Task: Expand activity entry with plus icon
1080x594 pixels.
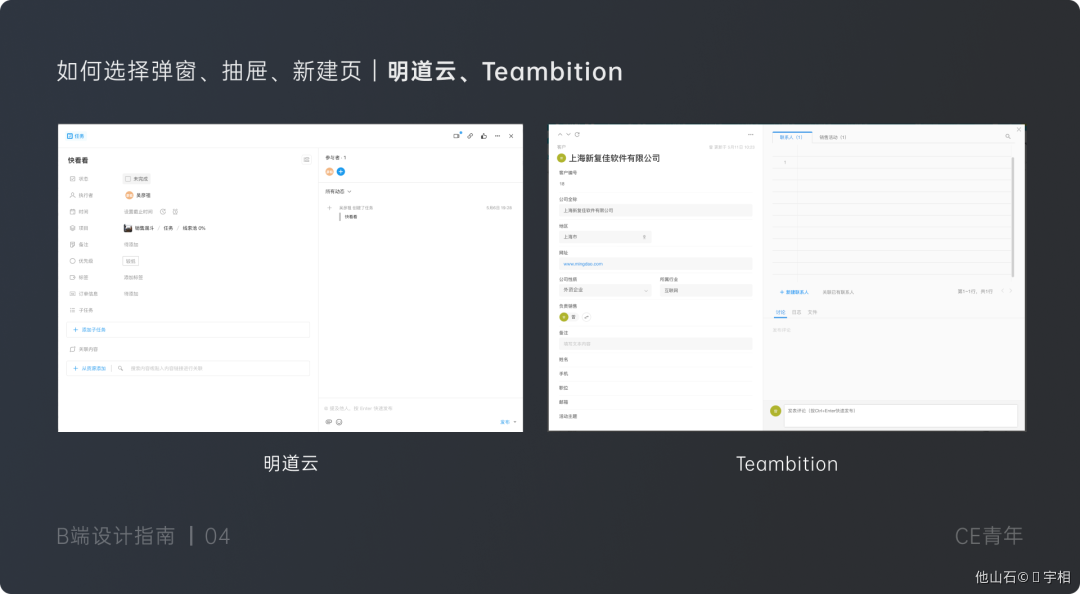Action: (329, 207)
